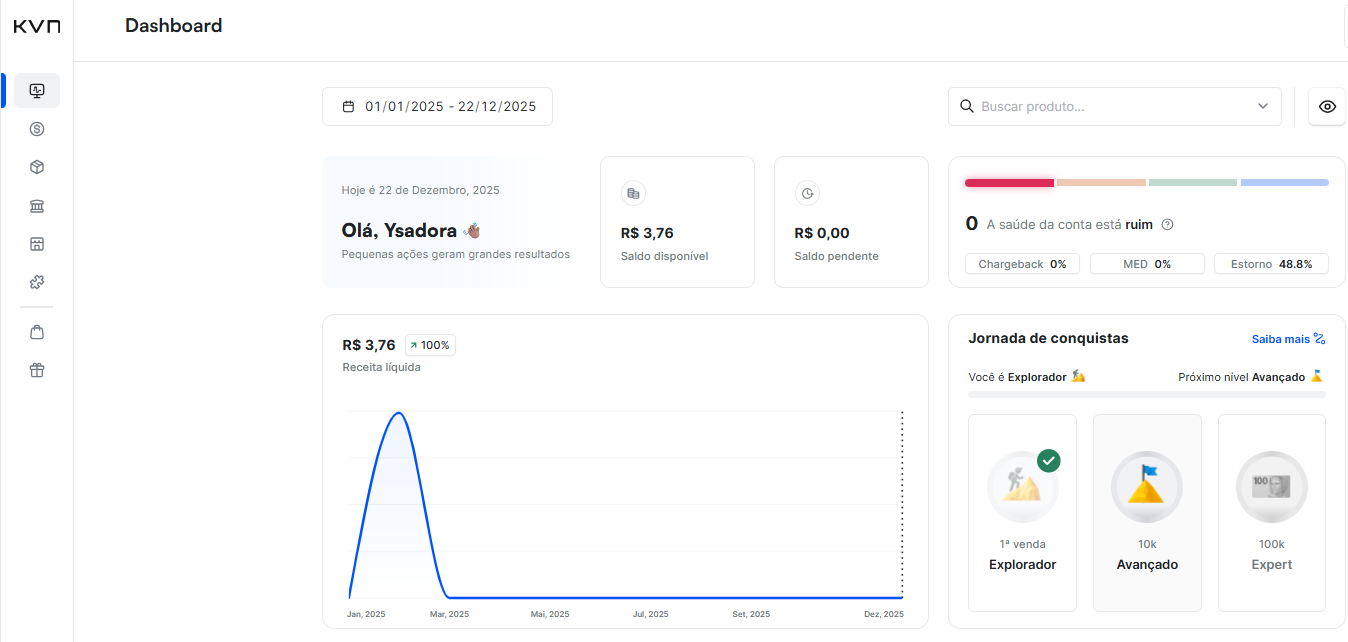Click the shopping bag sidebar icon
The image size is (1348, 642).
(37, 332)
